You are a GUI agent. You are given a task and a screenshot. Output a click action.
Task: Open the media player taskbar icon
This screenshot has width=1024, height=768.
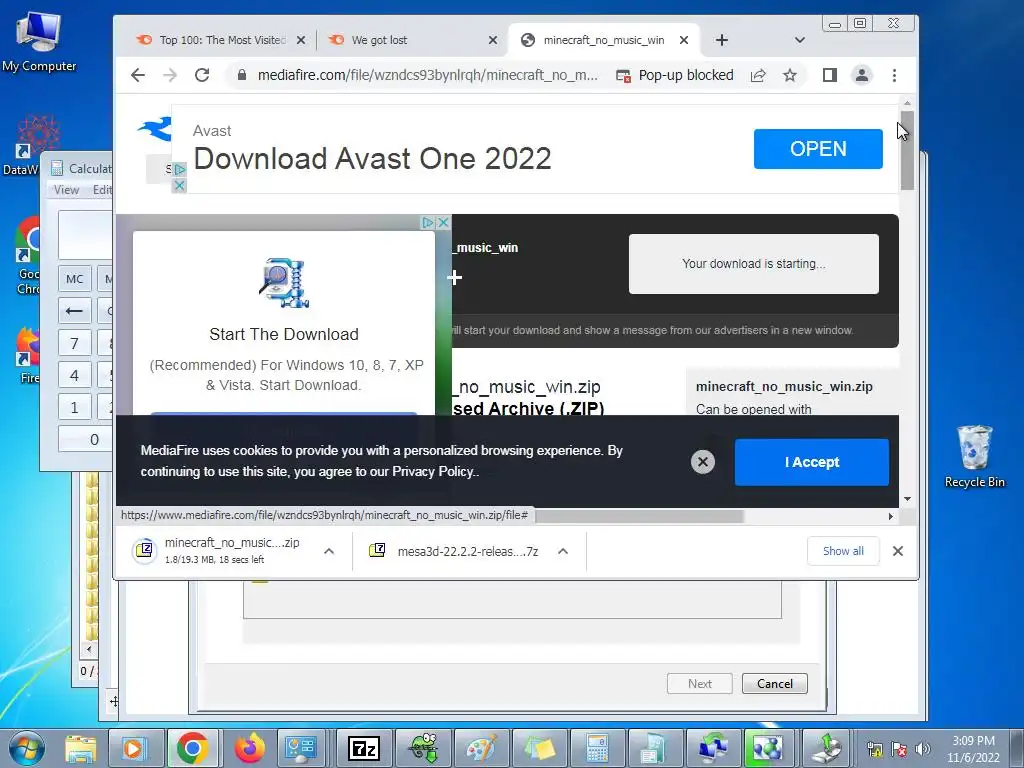(x=134, y=748)
